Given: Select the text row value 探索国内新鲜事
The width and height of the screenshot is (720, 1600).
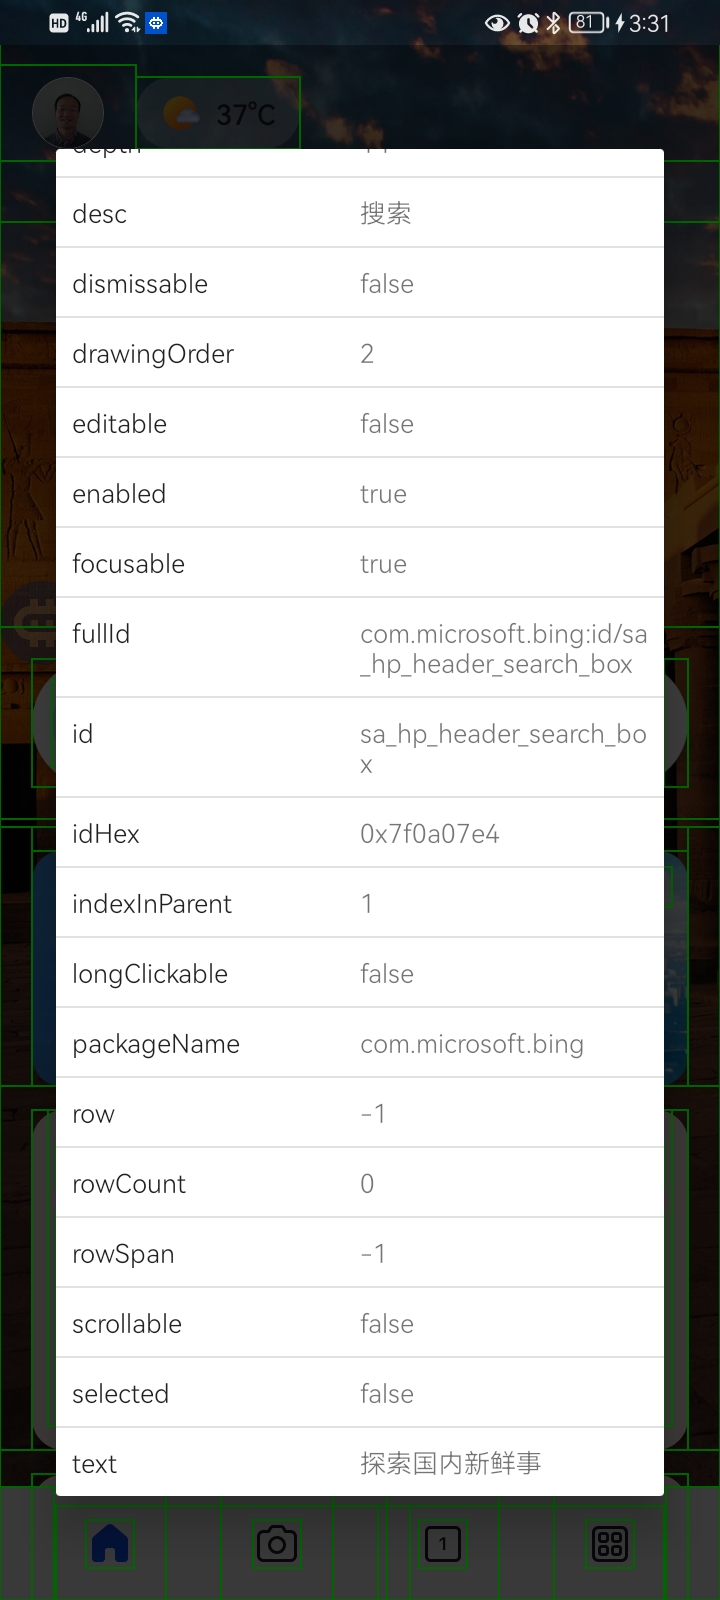Looking at the screenshot, I should point(450,1464).
